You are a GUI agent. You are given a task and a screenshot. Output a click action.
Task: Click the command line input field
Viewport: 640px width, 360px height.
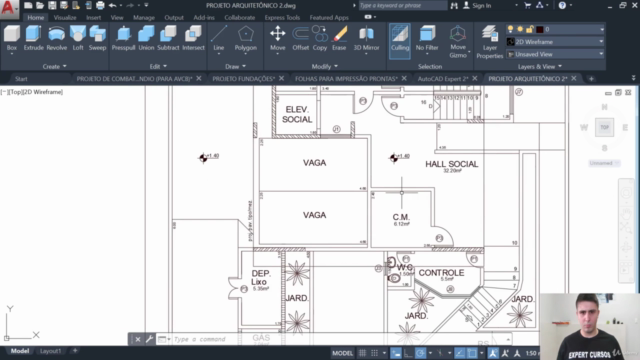[339, 339]
